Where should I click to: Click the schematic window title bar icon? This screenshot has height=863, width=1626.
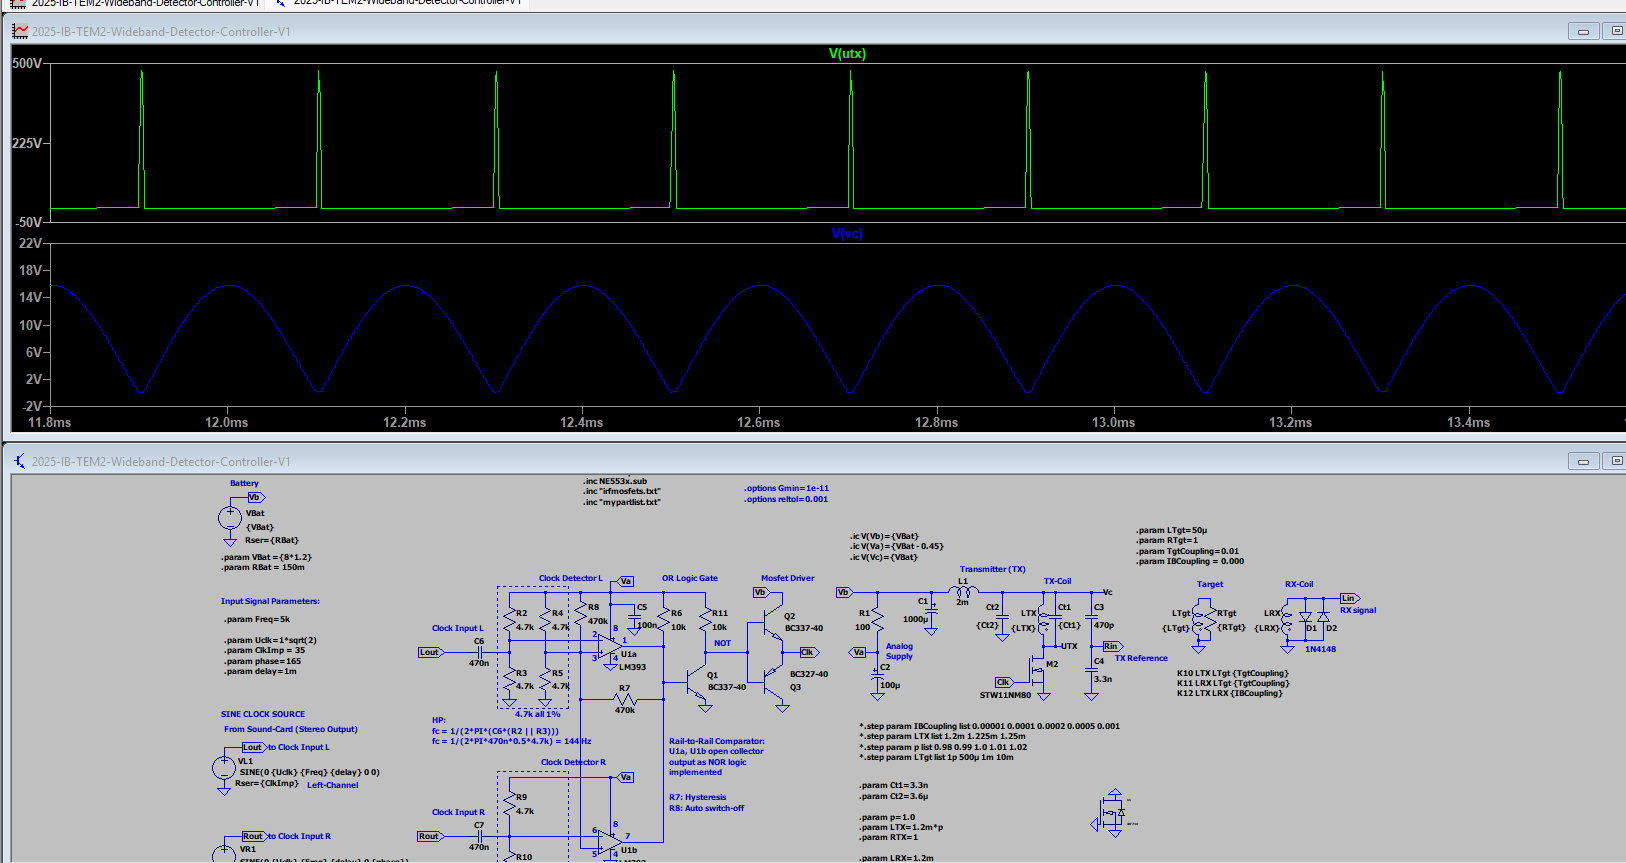click(x=20, y=461)
